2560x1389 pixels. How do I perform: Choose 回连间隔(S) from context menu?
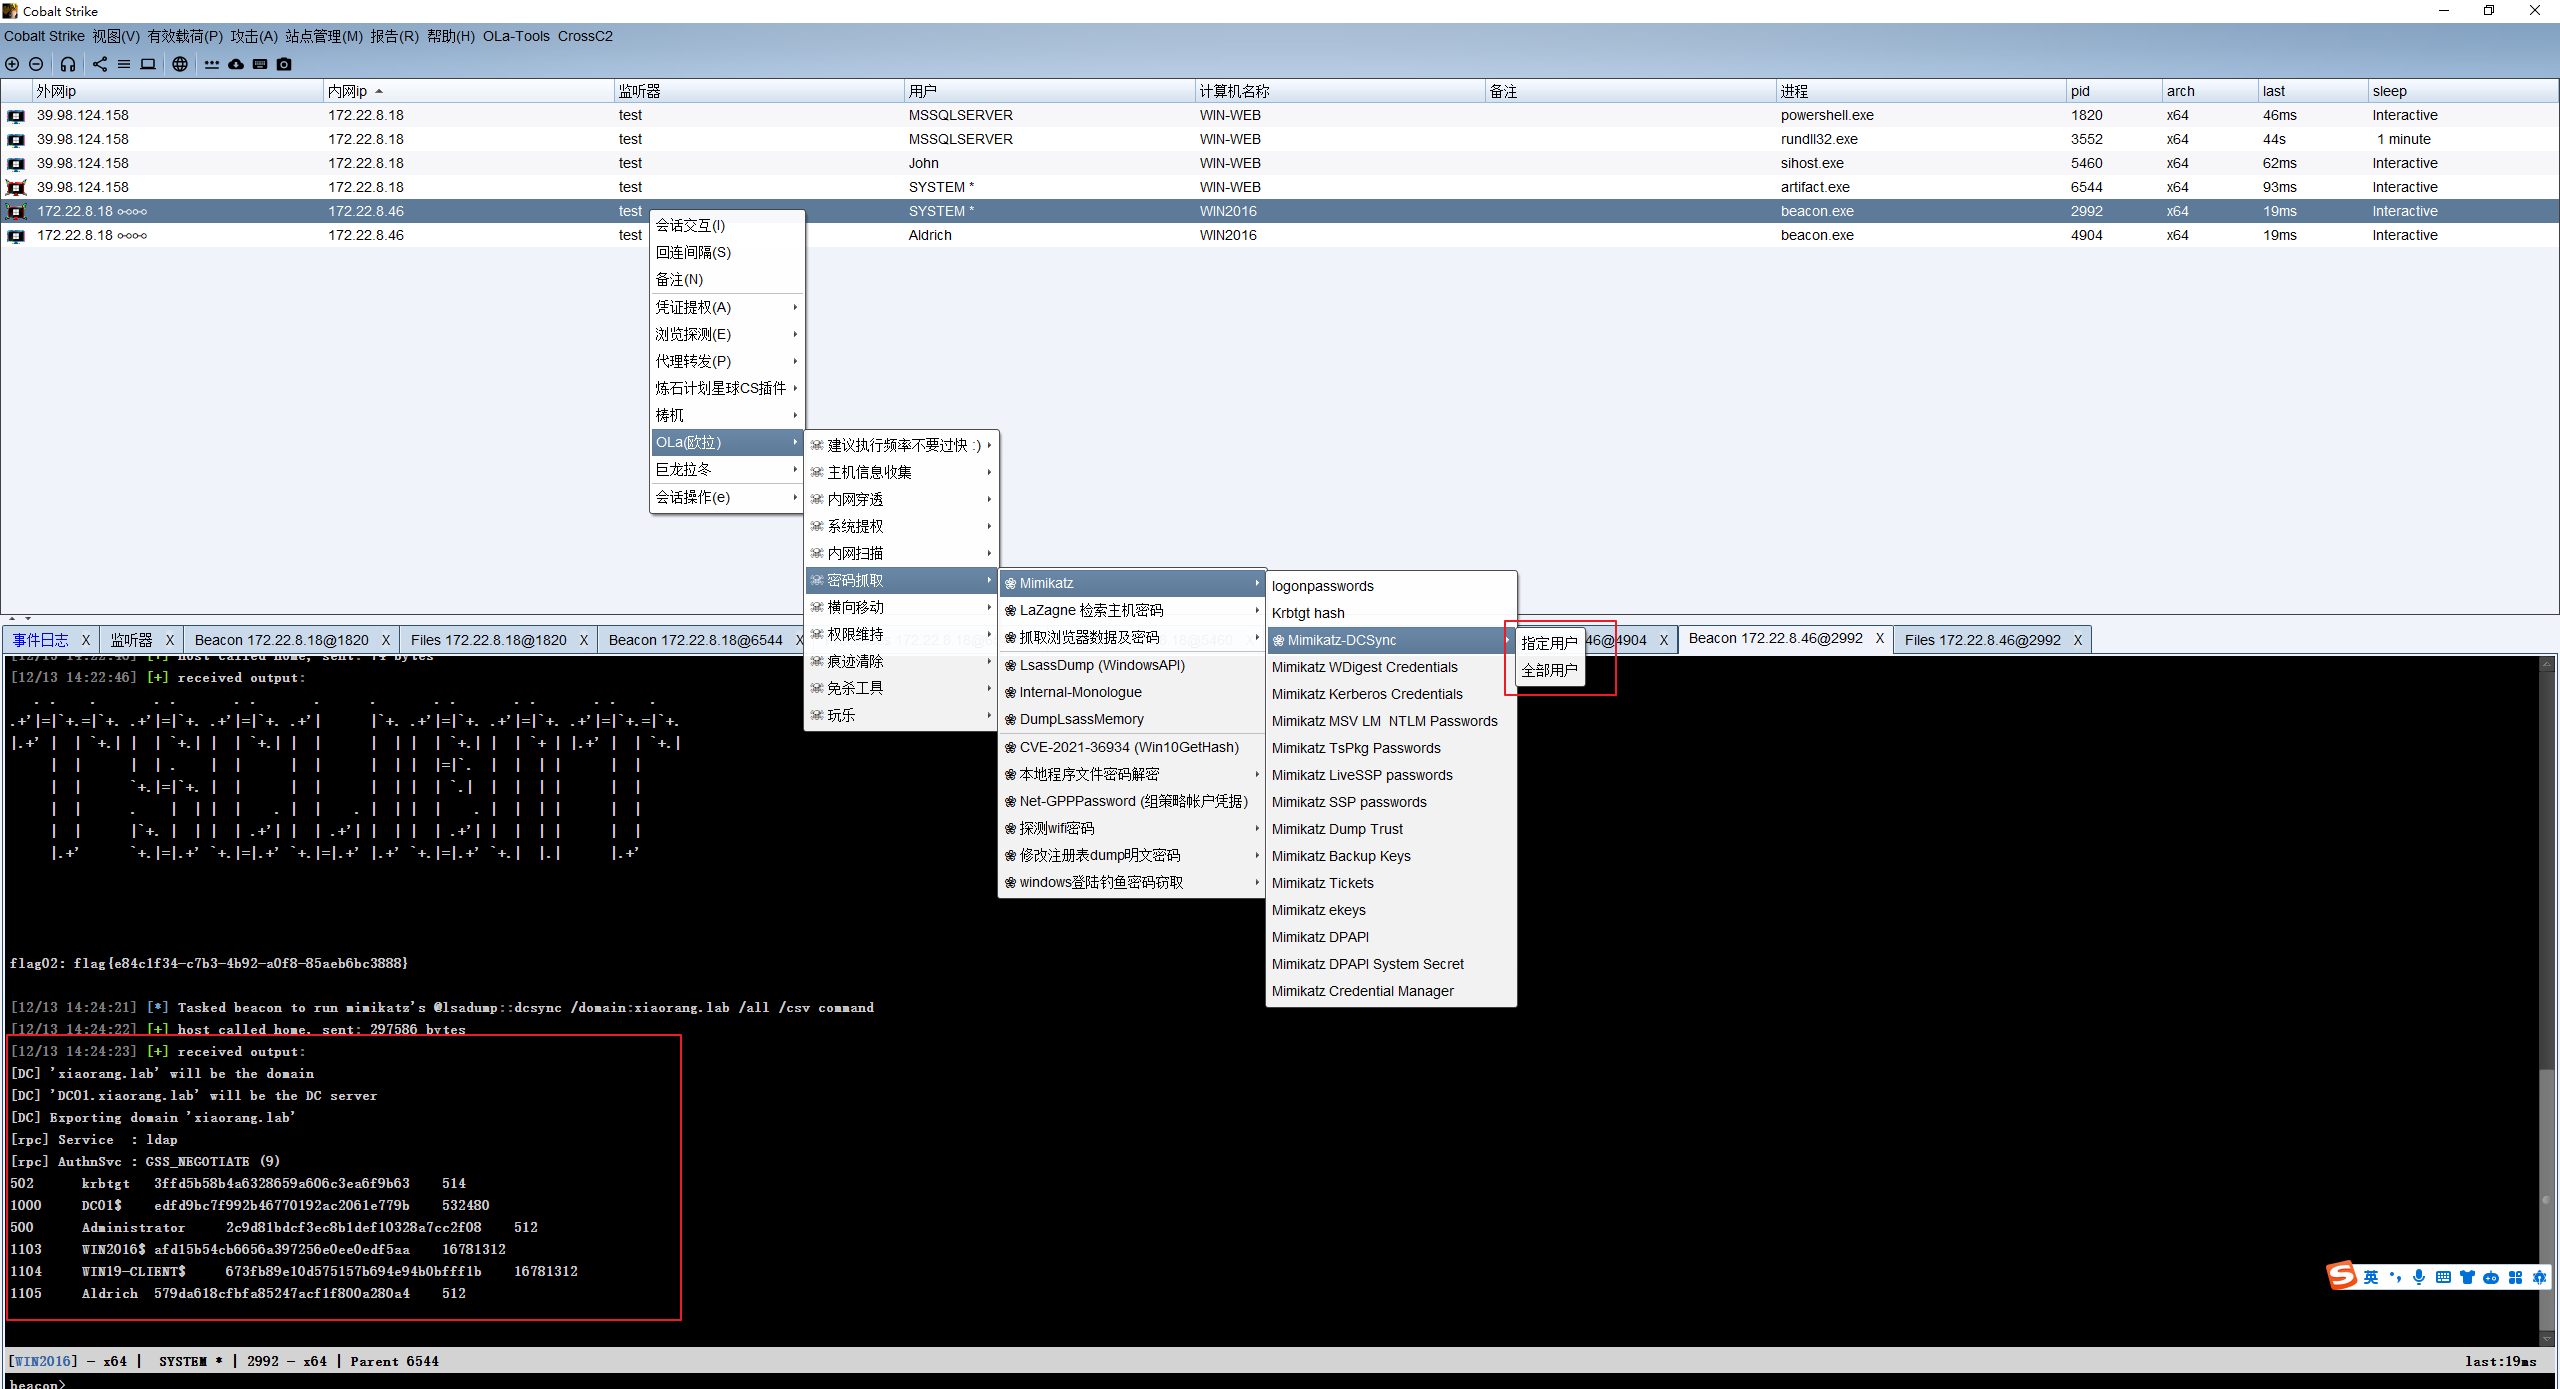[x=727, y=252]
